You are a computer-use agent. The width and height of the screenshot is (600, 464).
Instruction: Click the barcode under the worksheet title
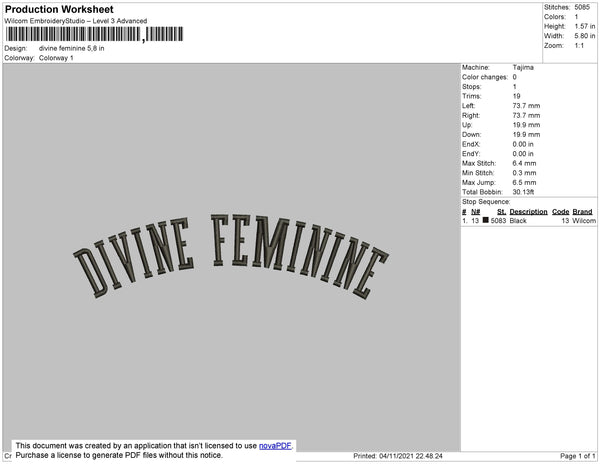(73, 35)
